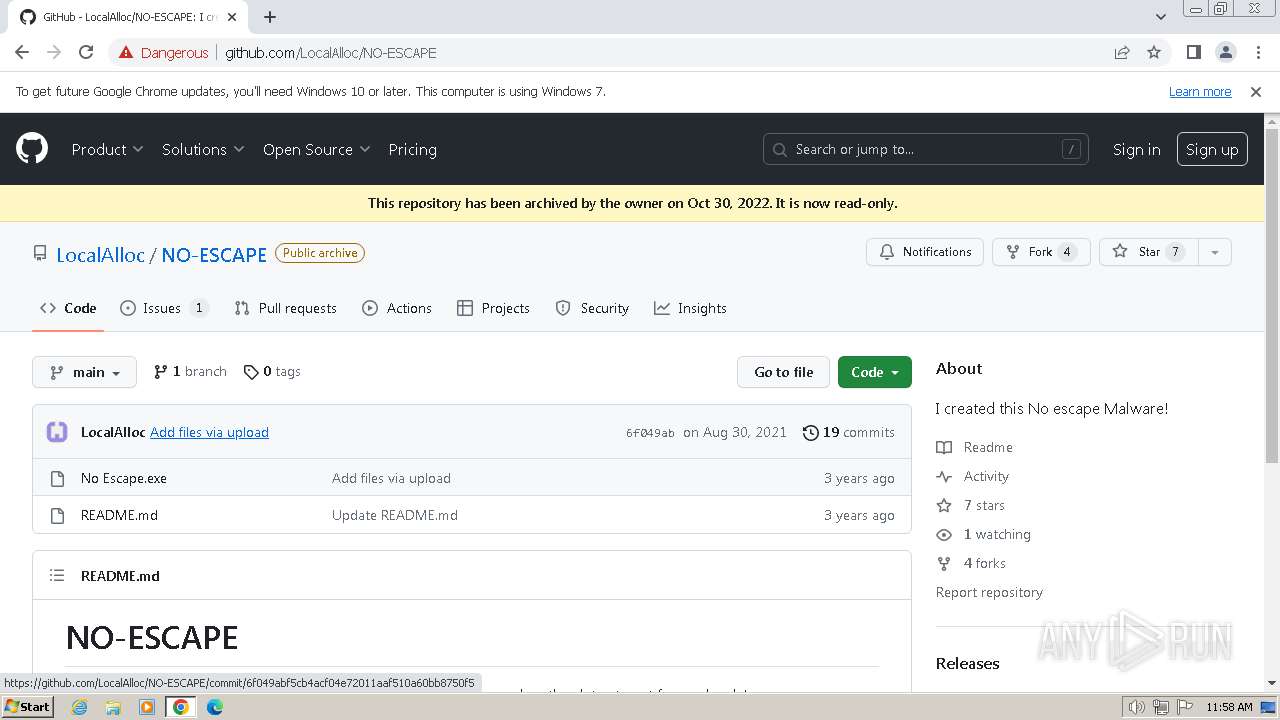Image resolution: width=1280 pixels, height=720 pixels.
Task: Launch Internet Explorer from taskbar
Action: point(79,707)
